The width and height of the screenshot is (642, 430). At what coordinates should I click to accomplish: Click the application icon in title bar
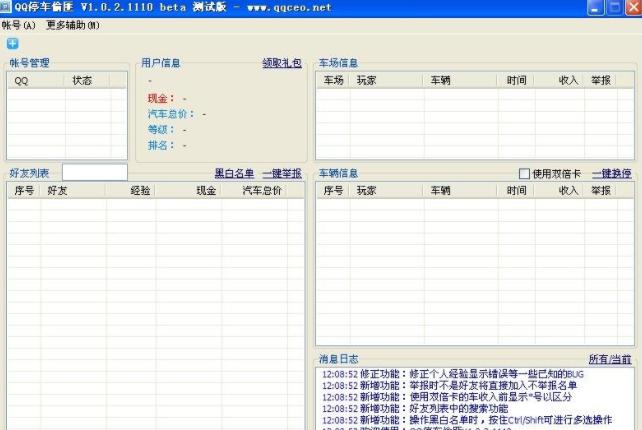click(5, 7)
